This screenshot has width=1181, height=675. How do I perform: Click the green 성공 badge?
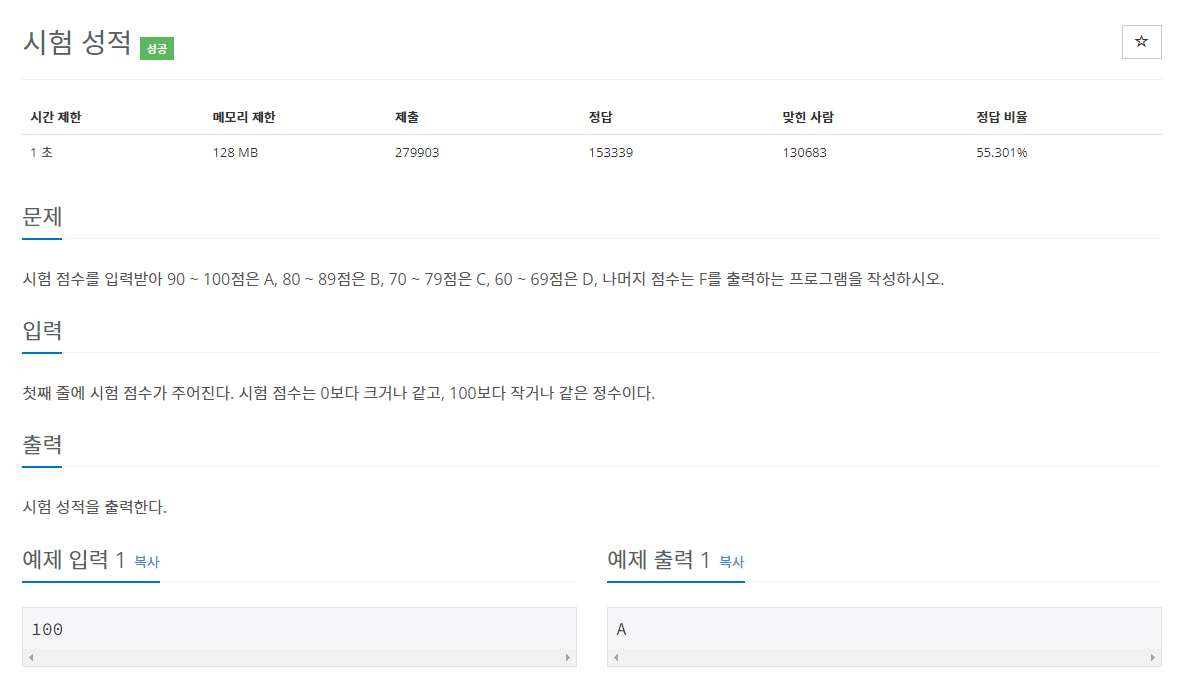(157, 48)
